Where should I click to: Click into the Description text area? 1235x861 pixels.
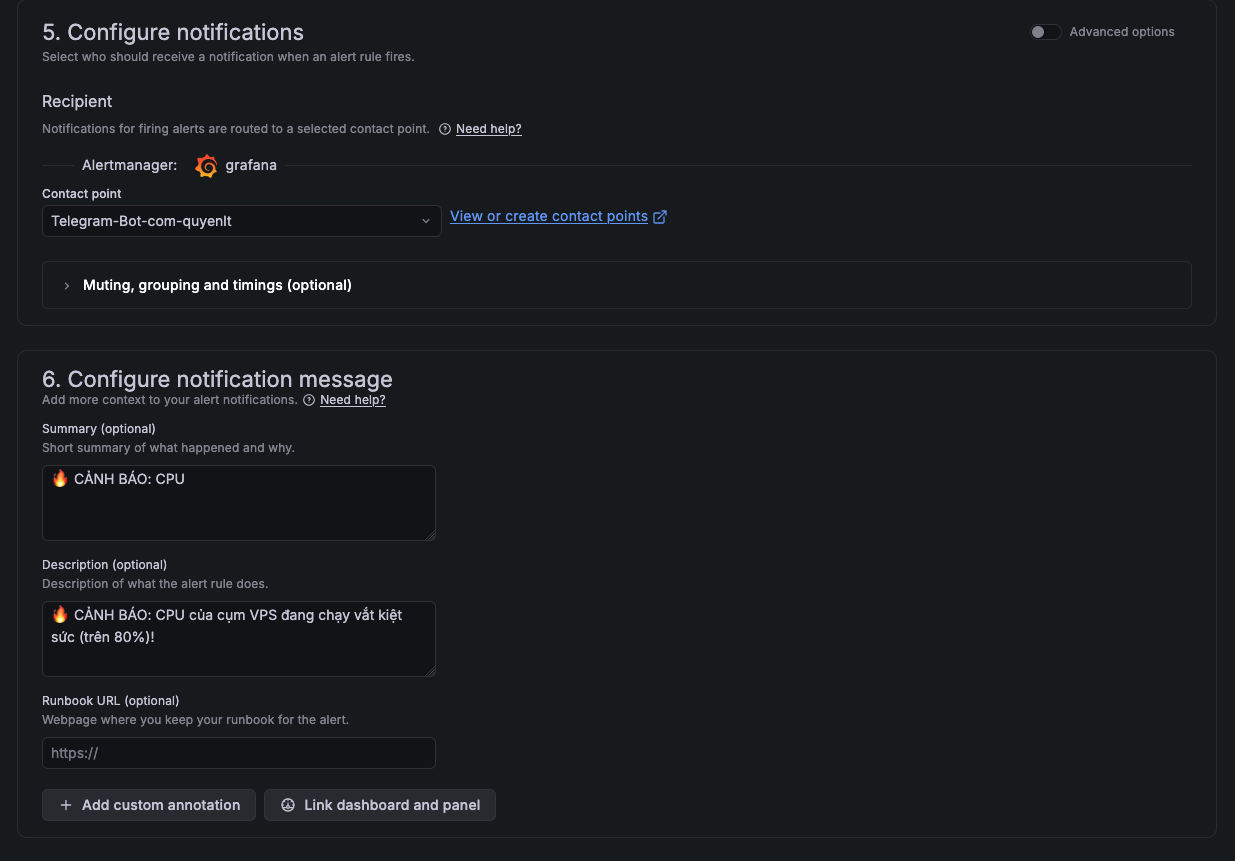tap(238, 639)
